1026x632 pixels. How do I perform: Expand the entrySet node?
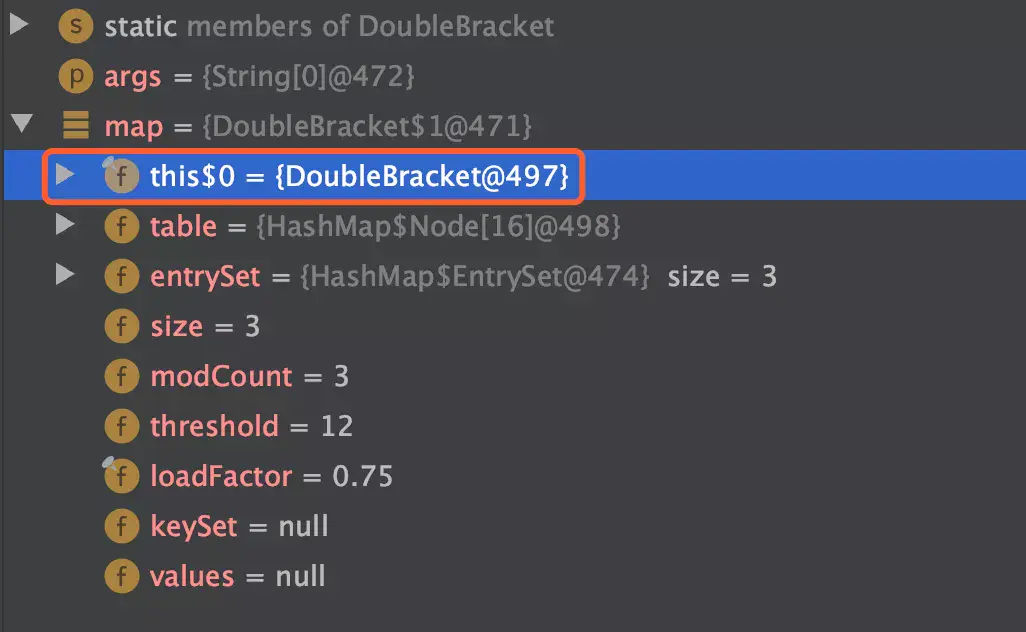point(65,276)
